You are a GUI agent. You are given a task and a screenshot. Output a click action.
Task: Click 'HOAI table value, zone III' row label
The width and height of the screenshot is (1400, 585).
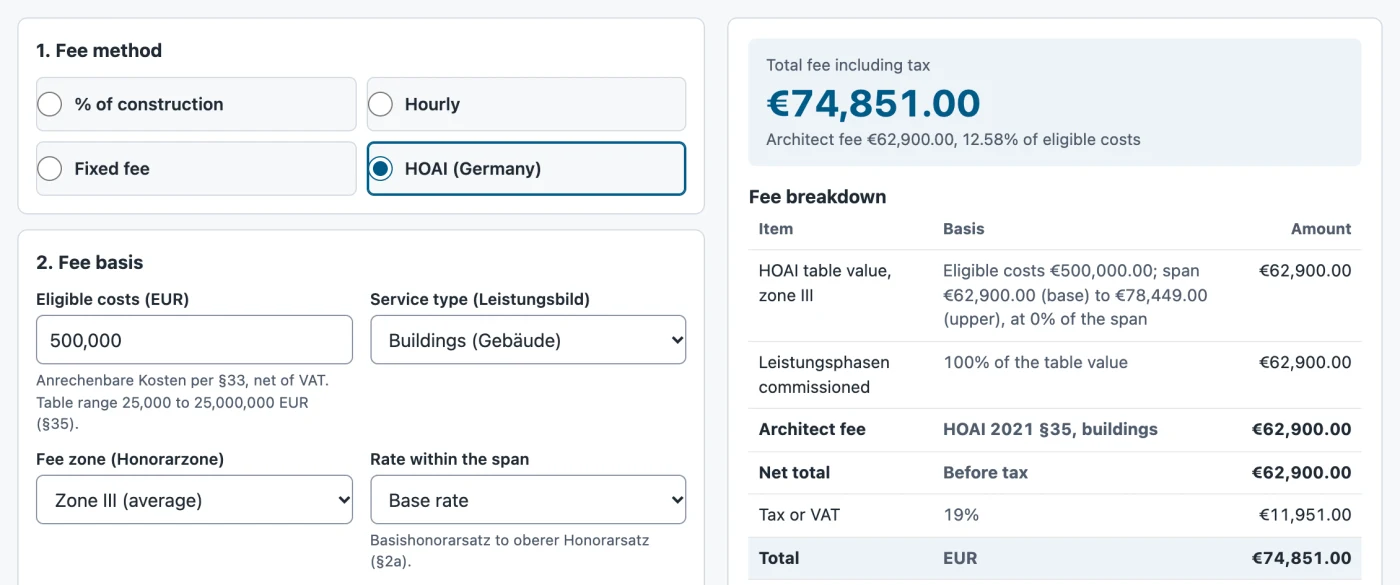pyautogui.click(x=825, y=283)
